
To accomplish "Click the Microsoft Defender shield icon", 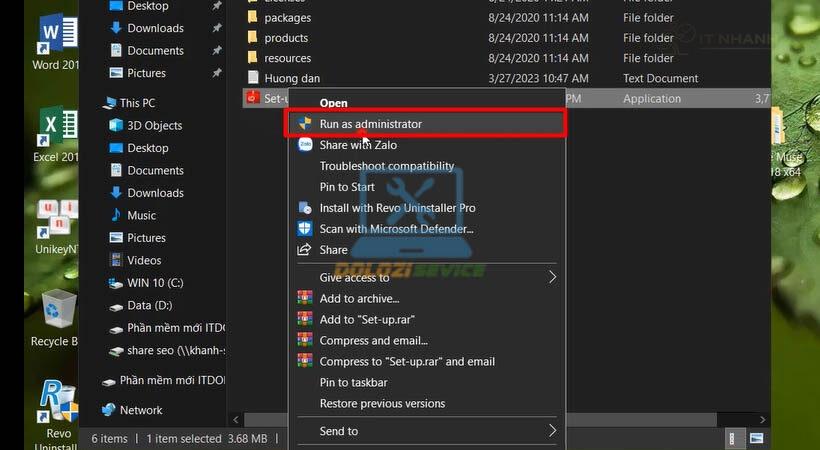I will tap(305, 229).
